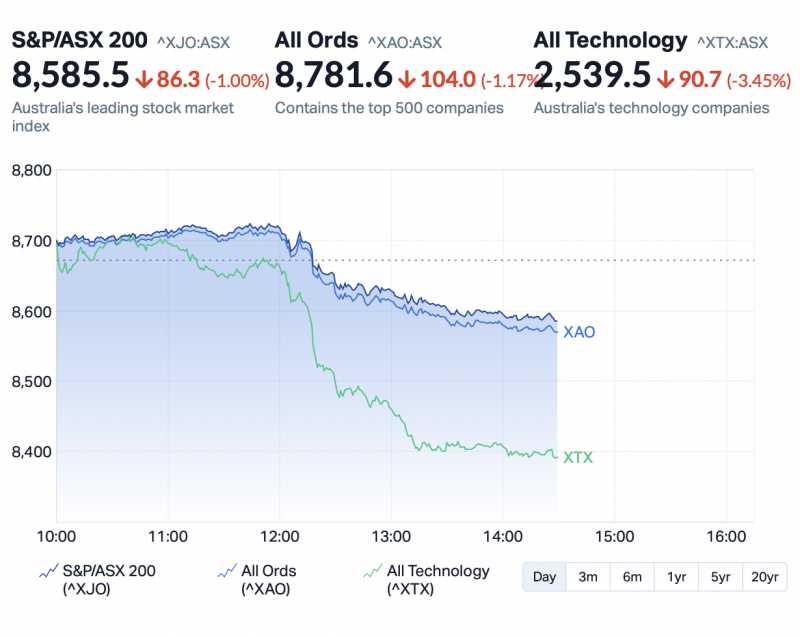This screenshot has width=800, height=636.
Task: Open the All Ords index heading
Action: point(316,40)
